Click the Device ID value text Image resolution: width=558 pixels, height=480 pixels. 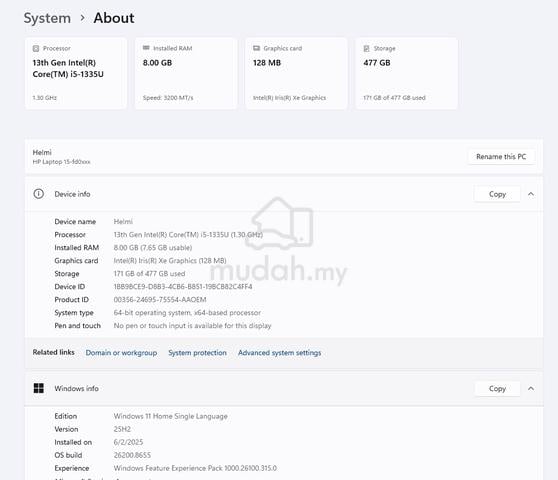(183, 287)
